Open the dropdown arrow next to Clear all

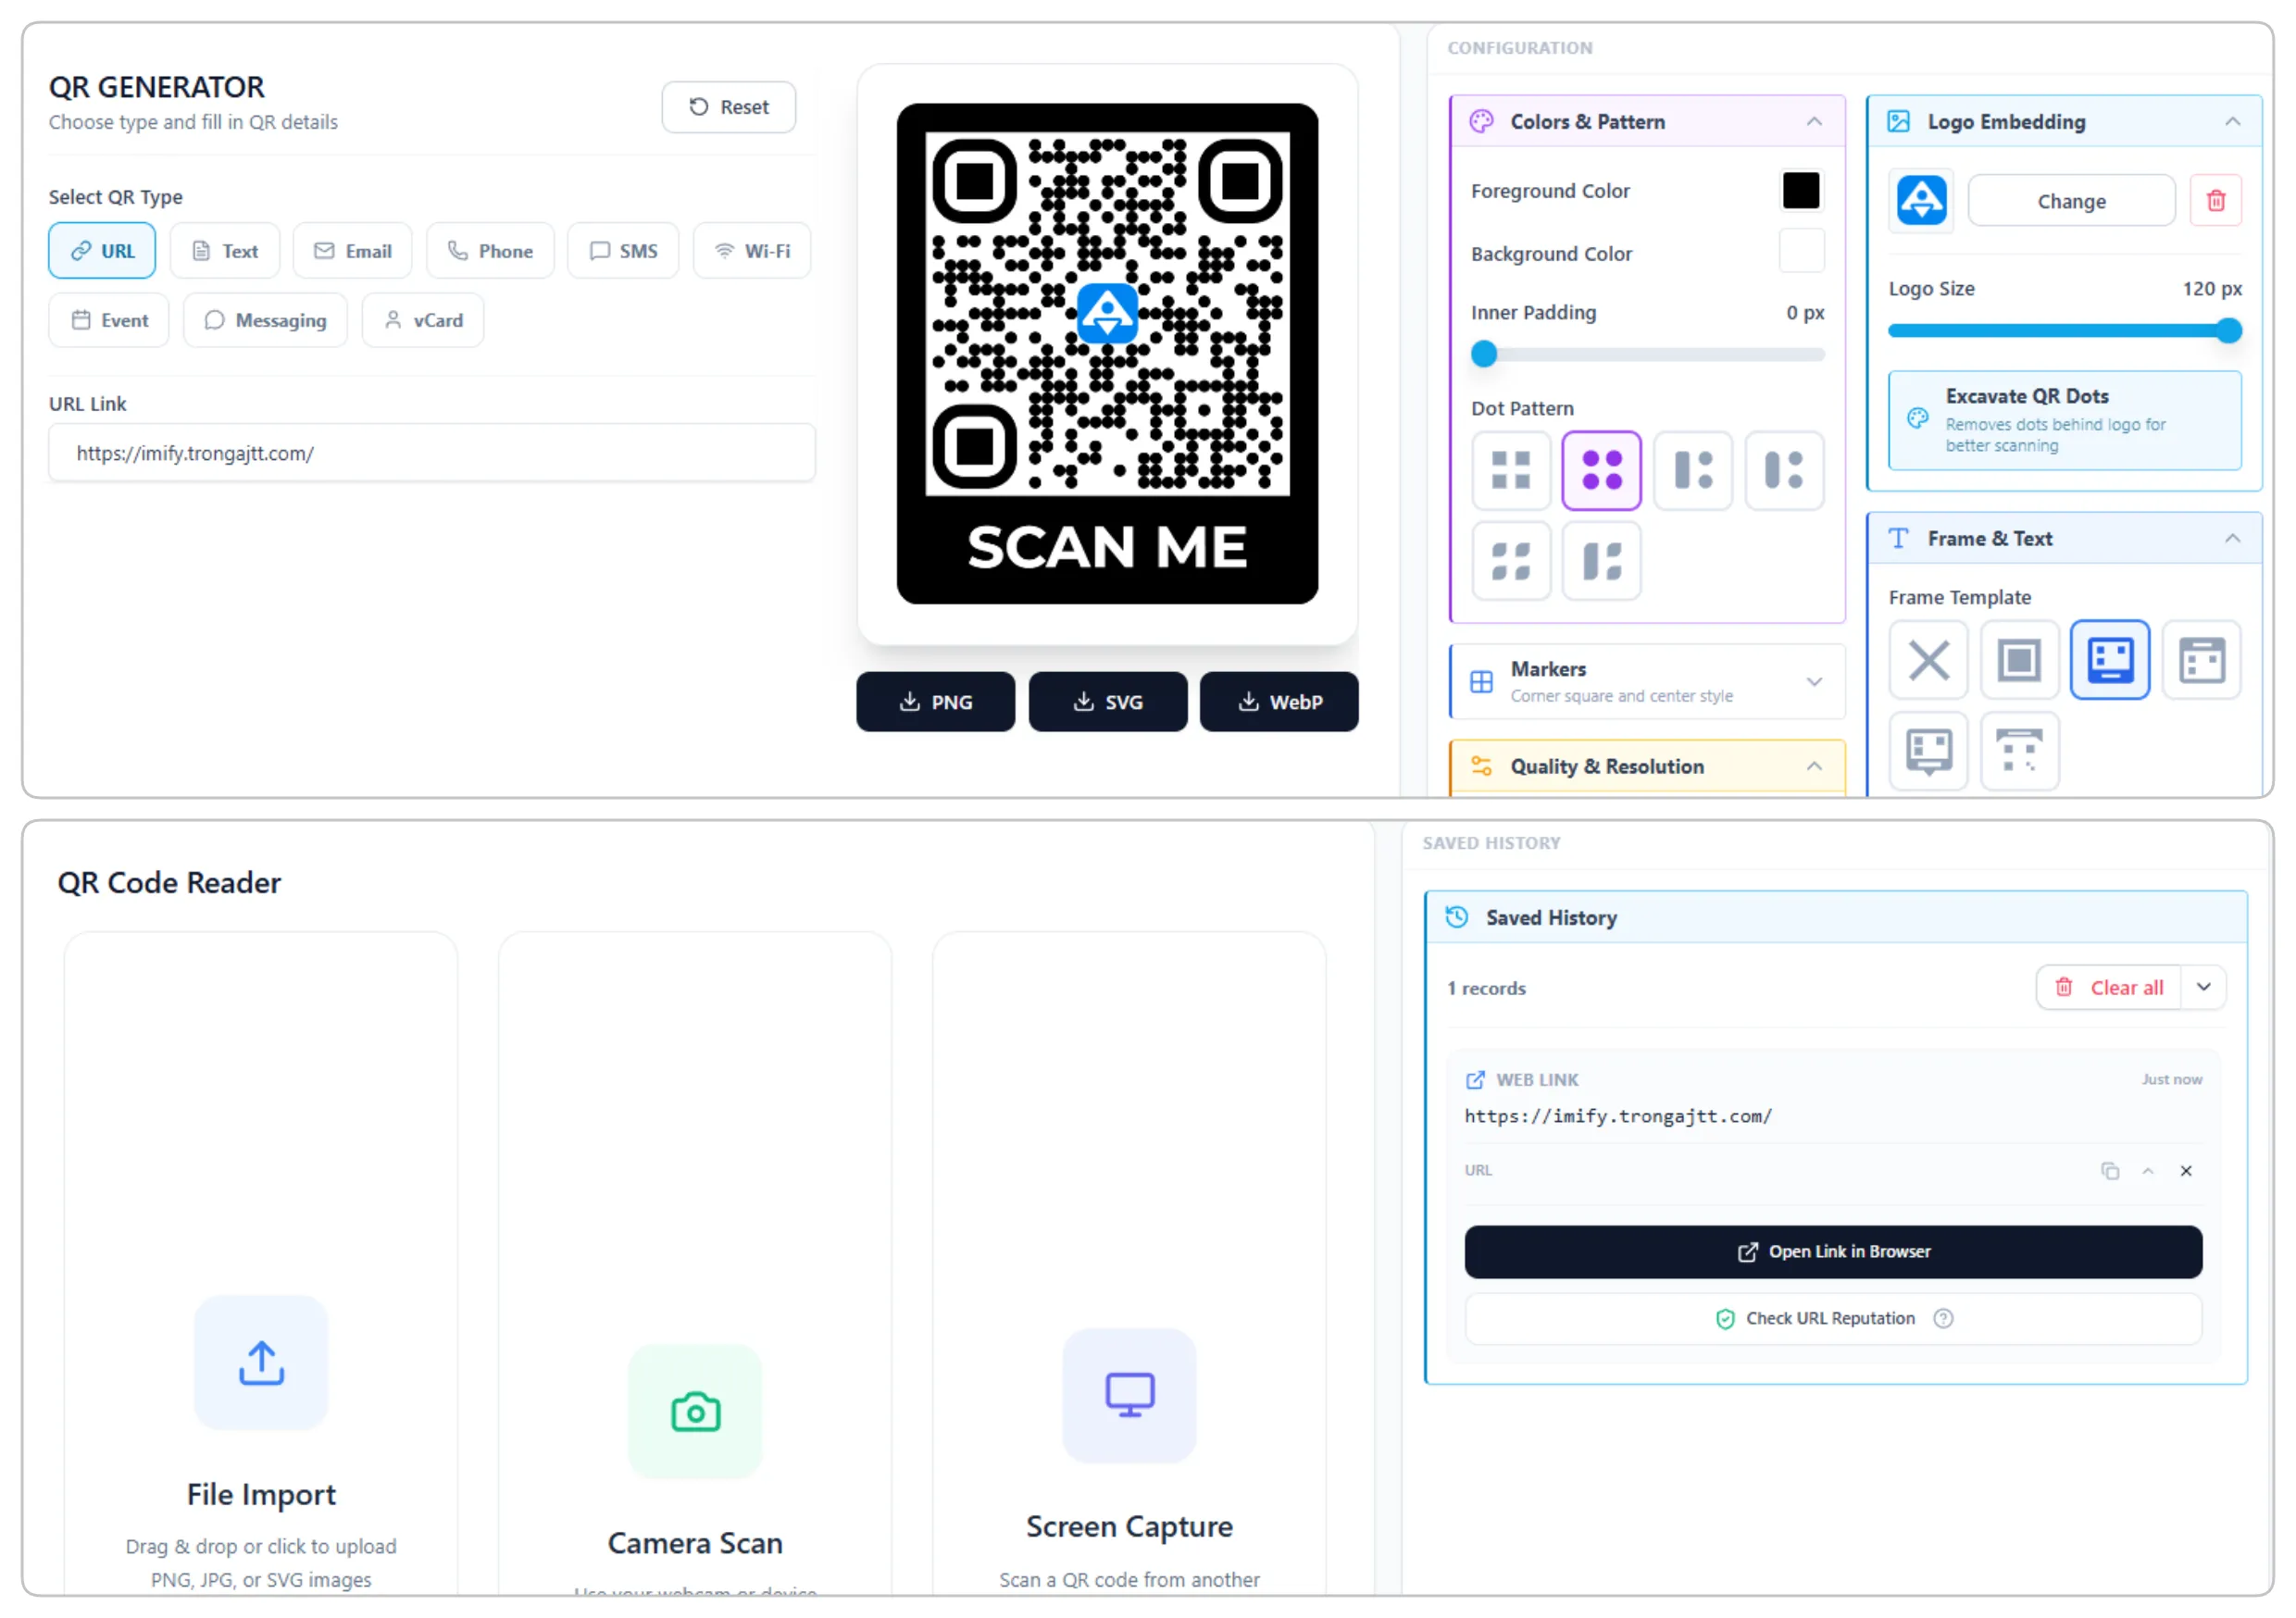click(x=2203, y=987)
